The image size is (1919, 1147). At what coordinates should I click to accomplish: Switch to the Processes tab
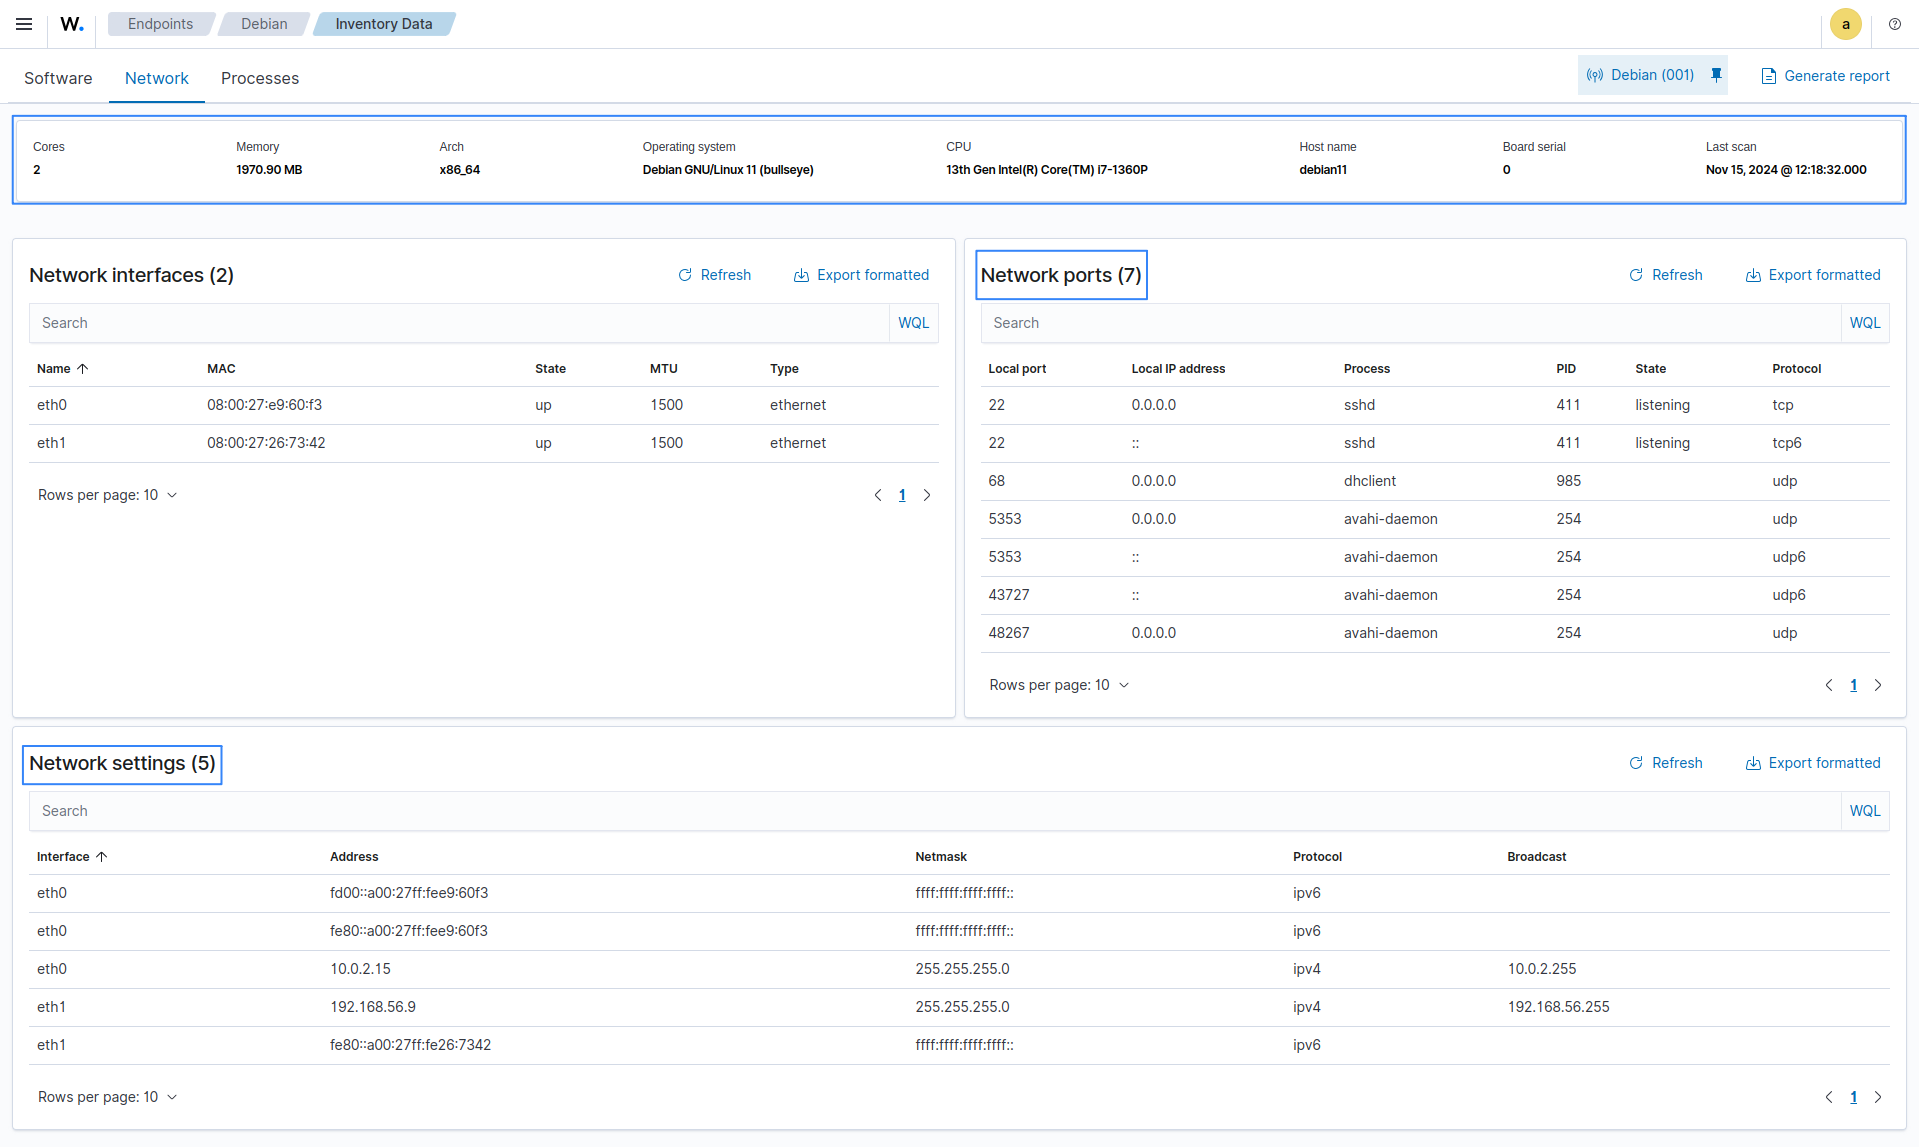(260, 78)
